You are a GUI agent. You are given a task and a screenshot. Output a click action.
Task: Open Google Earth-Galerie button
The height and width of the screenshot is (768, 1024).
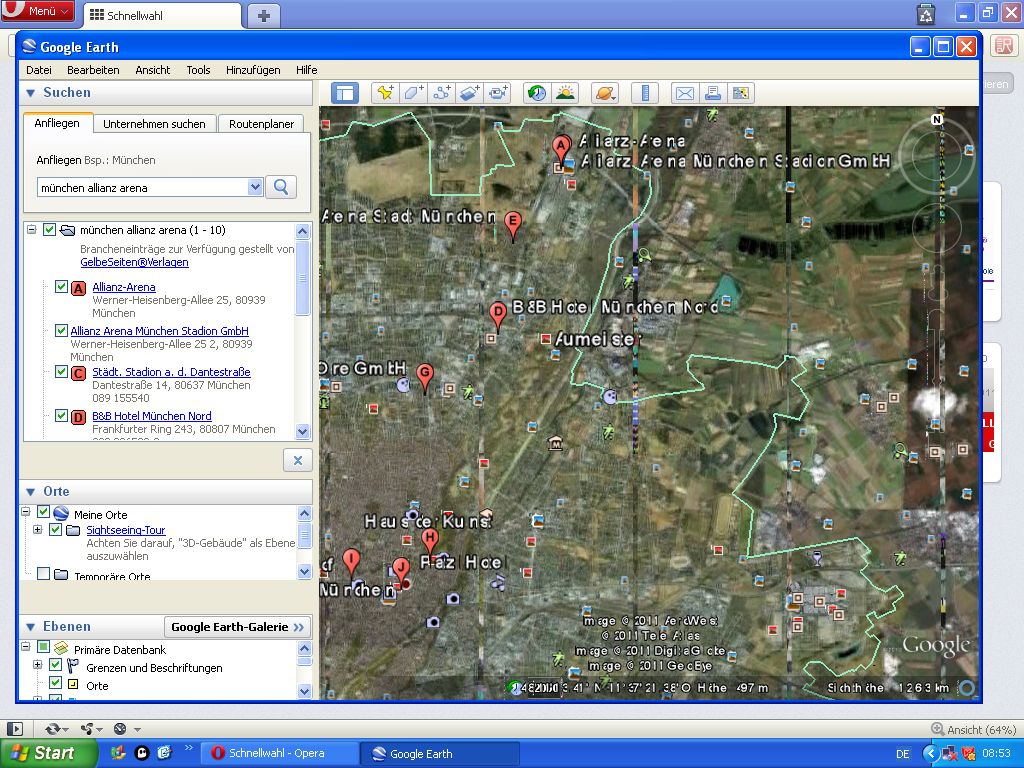point(237,627)
